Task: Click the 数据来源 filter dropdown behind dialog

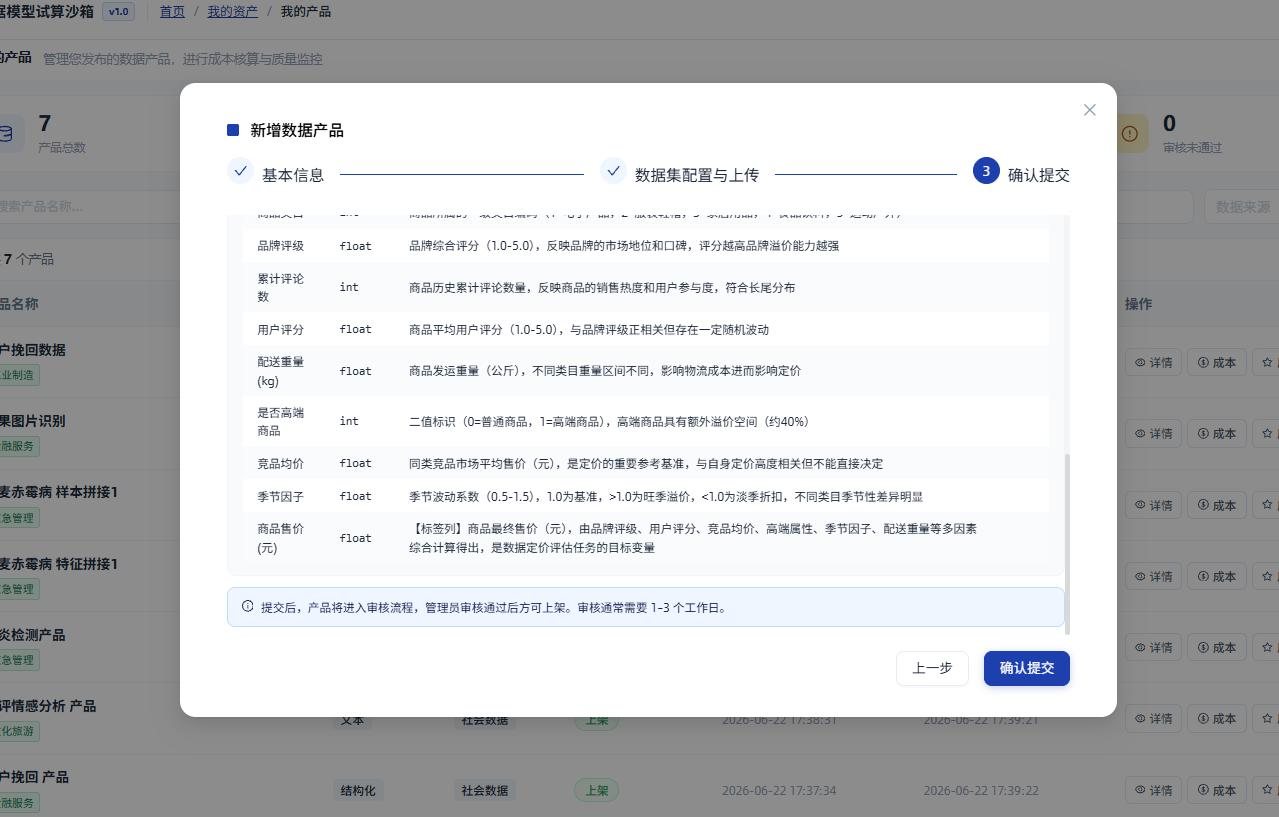Action: coord(1243,207)
